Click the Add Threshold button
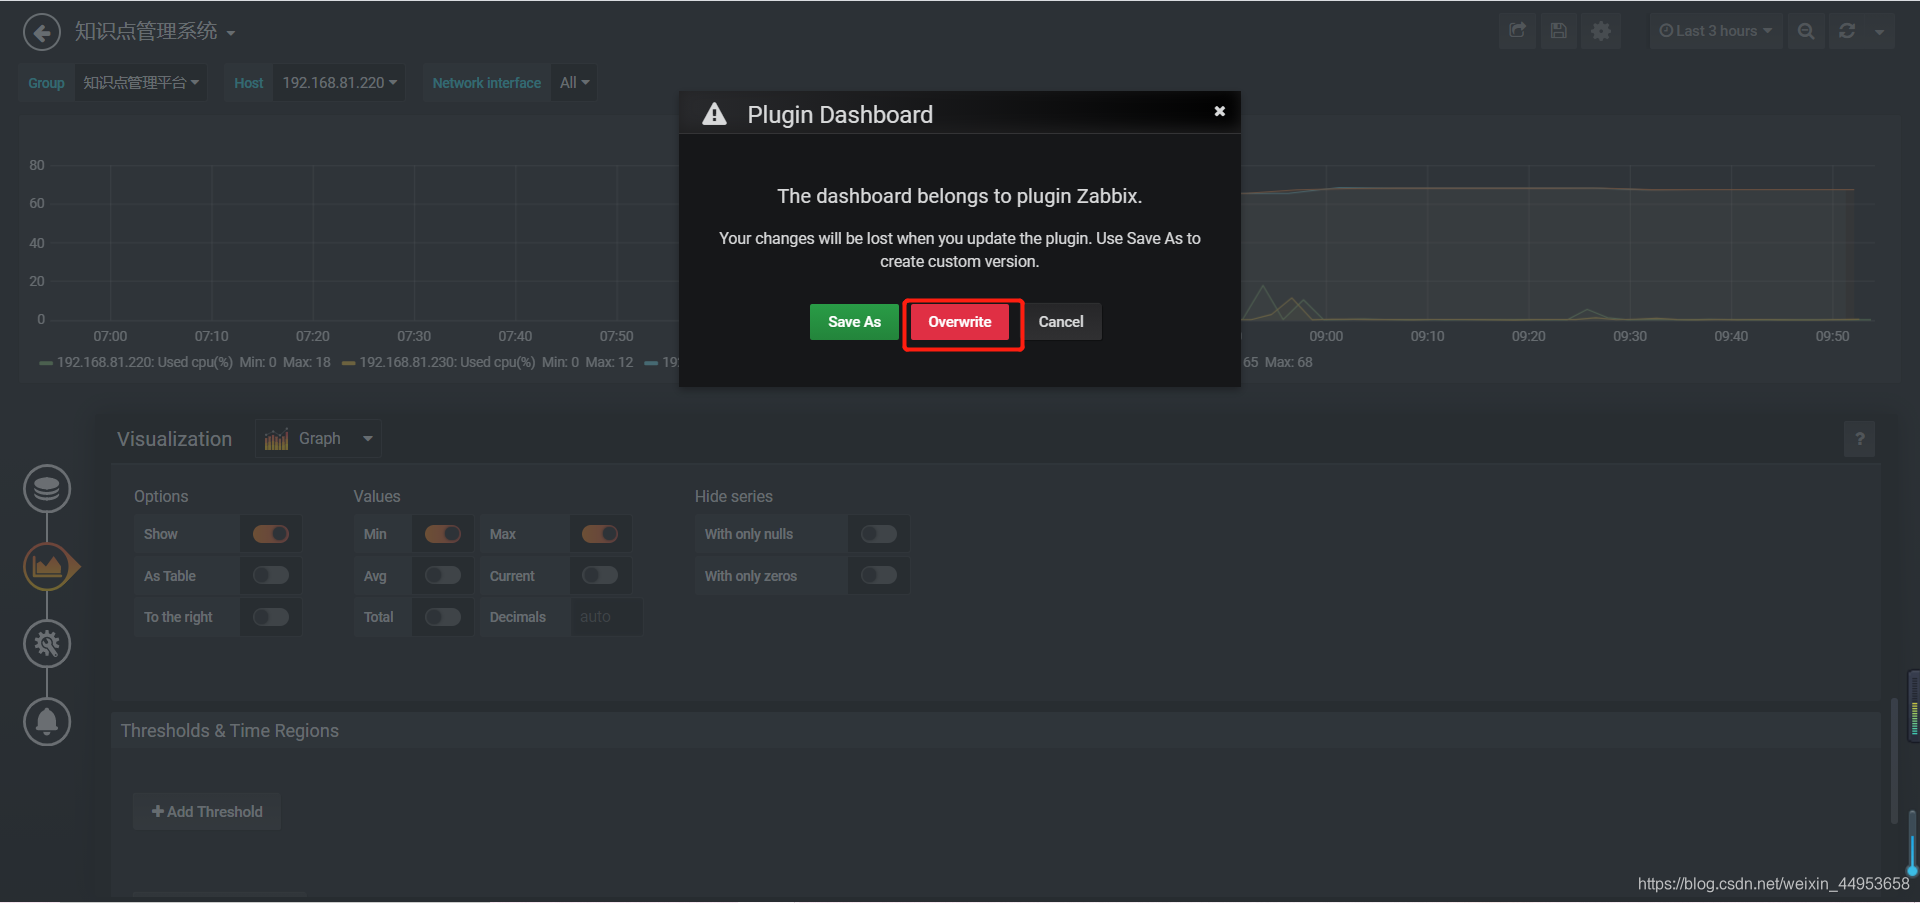This screenshot has width=1920, height=903. pos(207,812)
